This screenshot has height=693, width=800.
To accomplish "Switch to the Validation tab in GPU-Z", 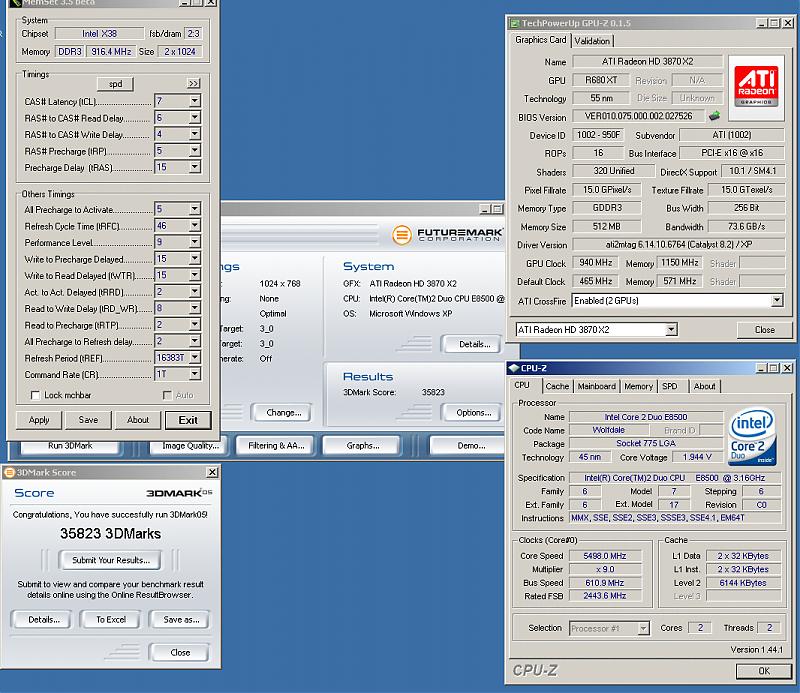I will click(592, 41).
